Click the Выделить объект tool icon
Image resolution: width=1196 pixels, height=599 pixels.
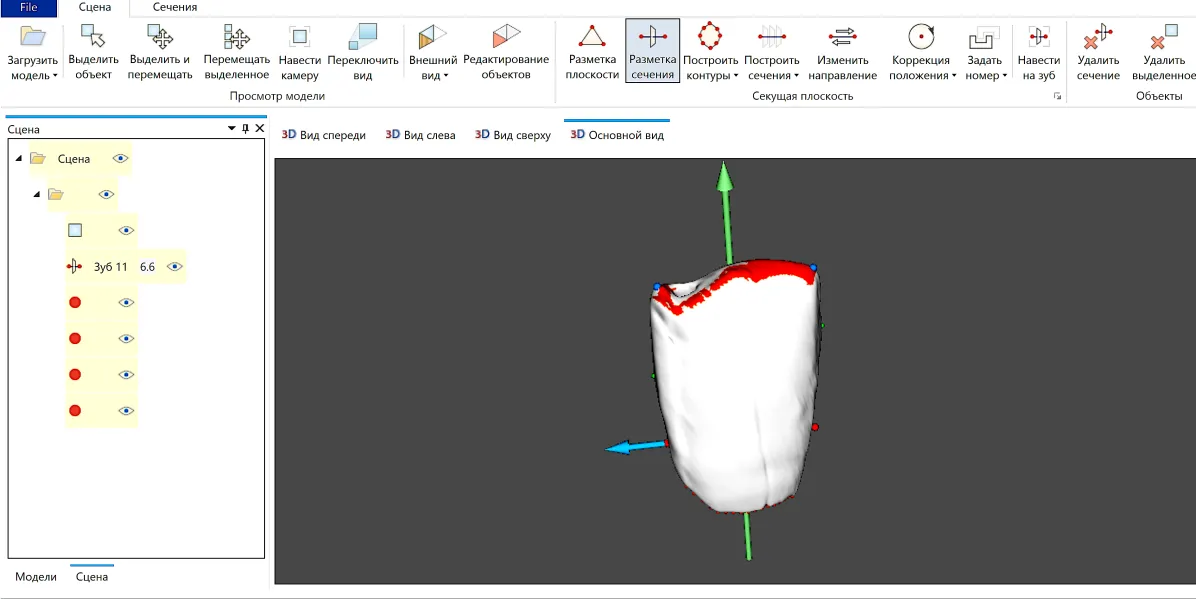pyautogui.click(x=93, y=37)
